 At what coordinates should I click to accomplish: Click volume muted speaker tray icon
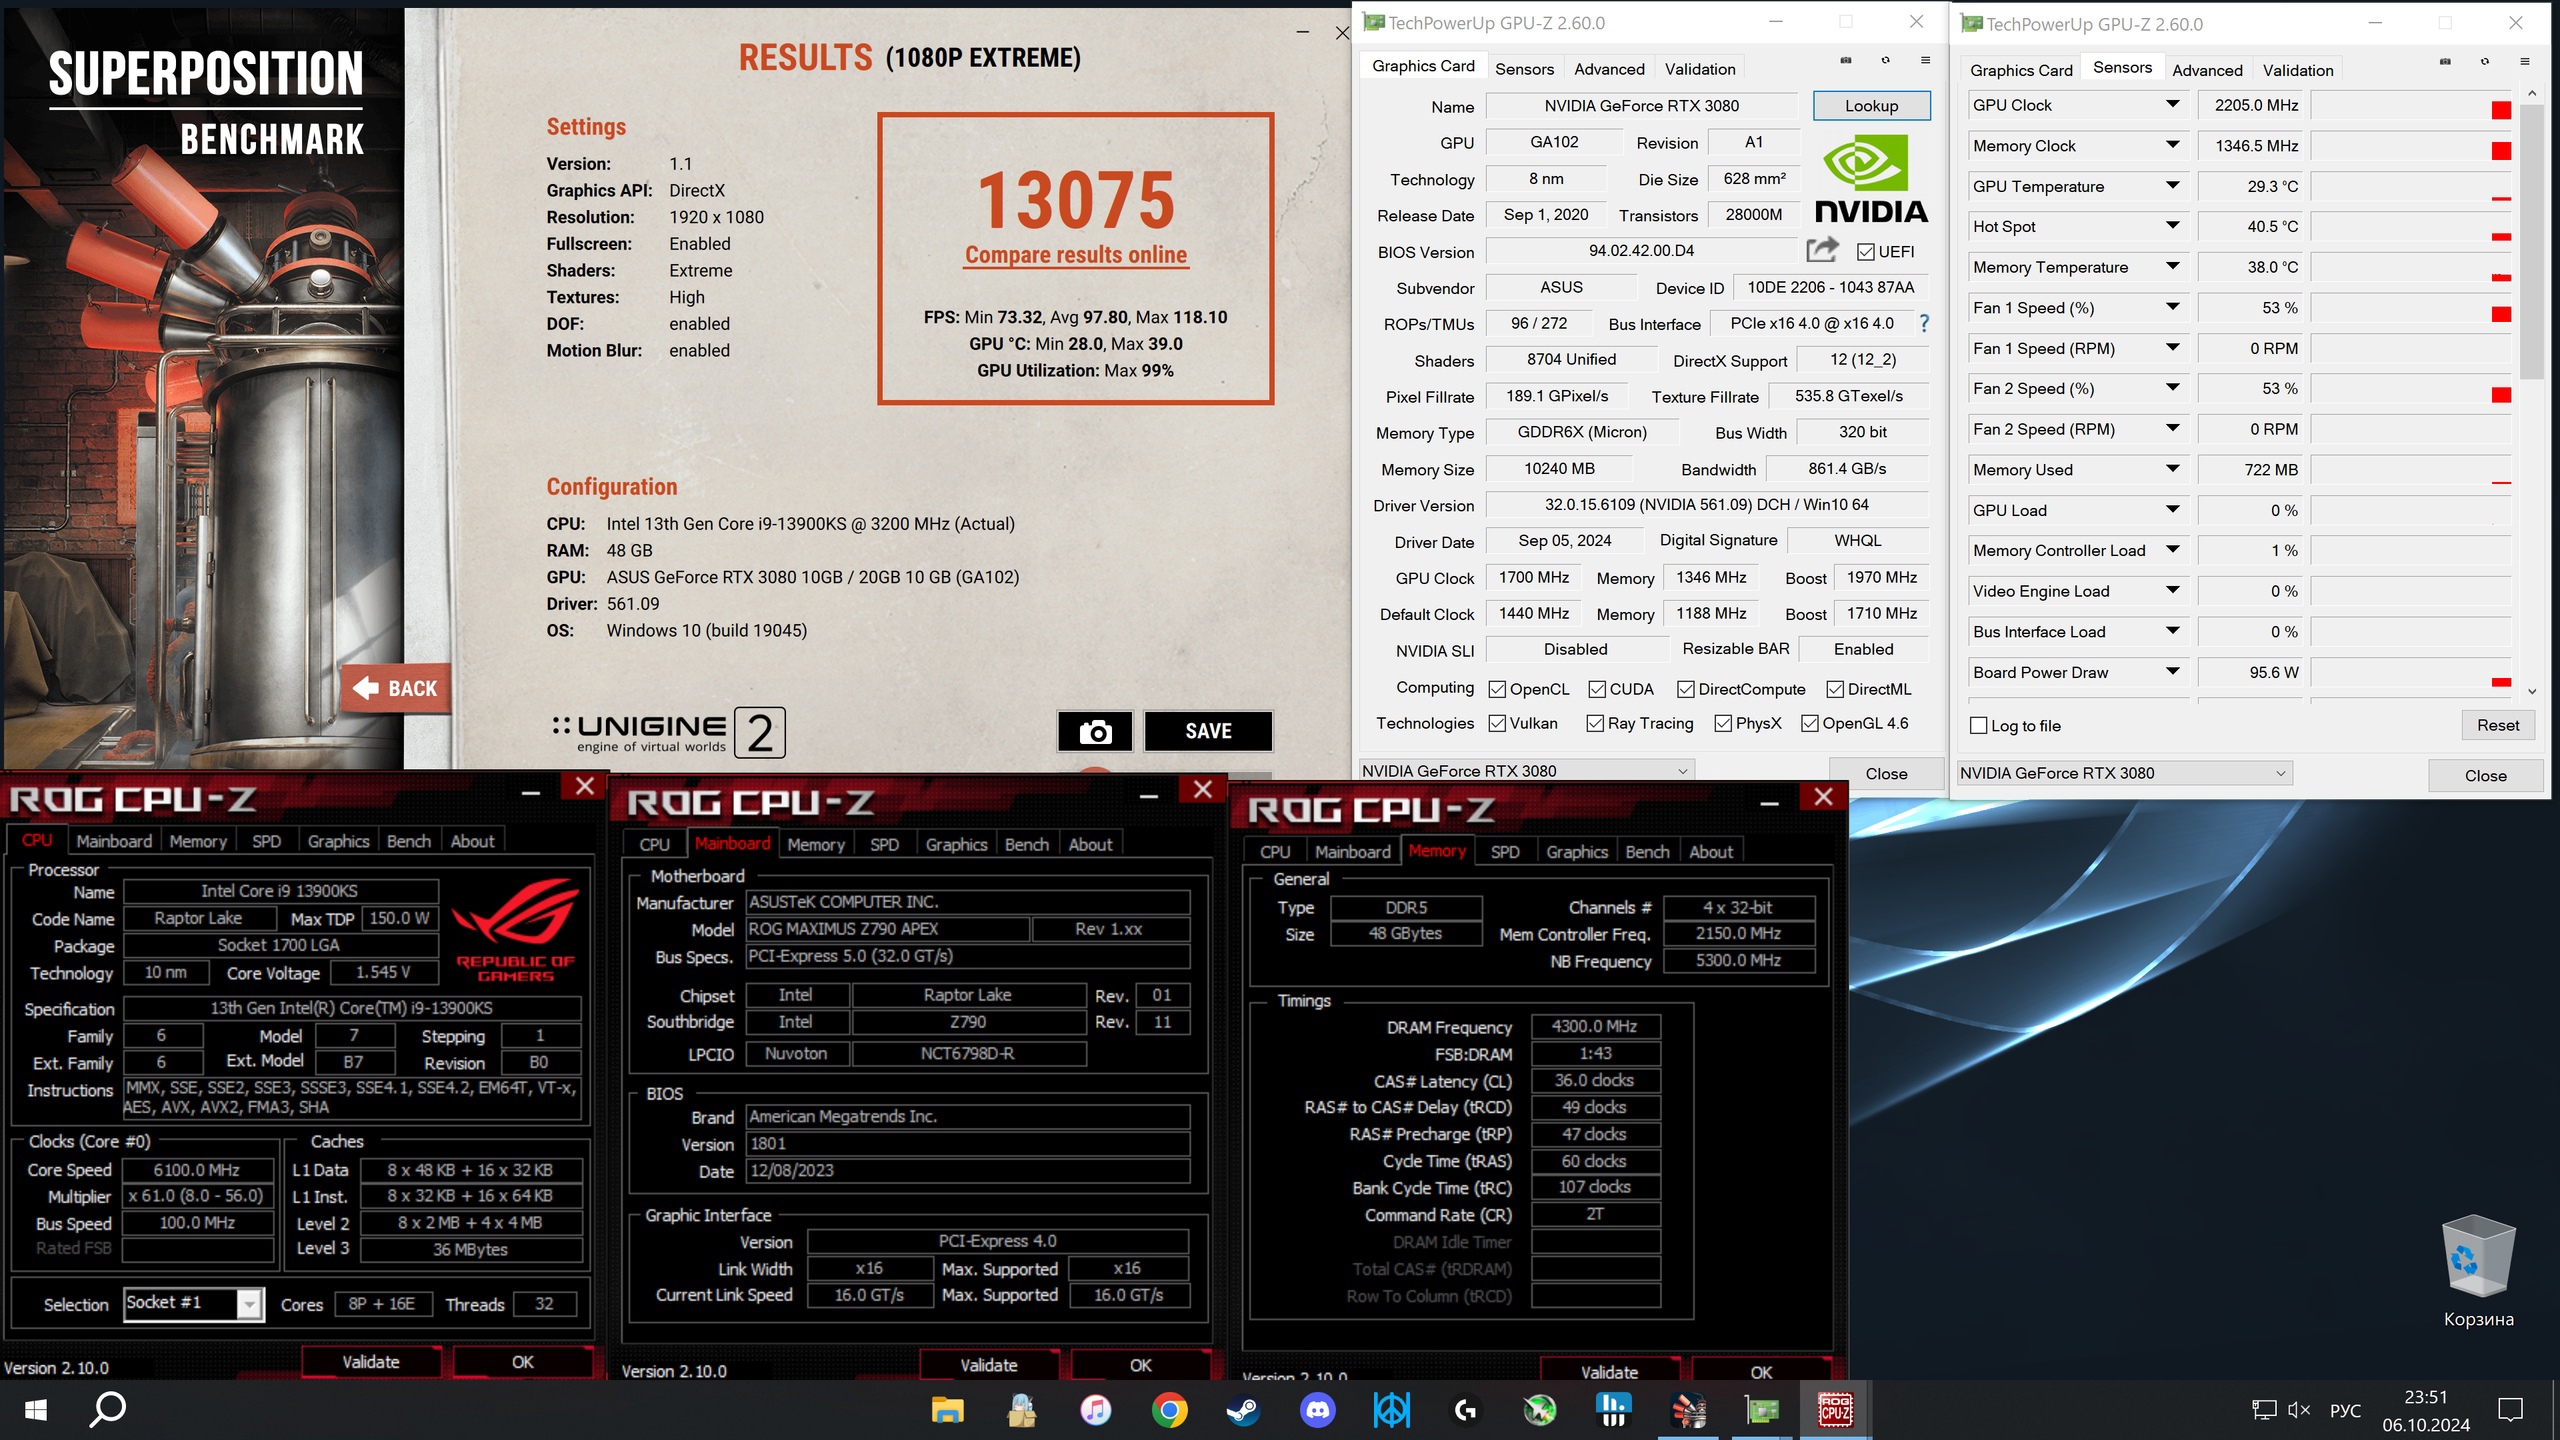pyautogui.click(x=2298, y=1410)
